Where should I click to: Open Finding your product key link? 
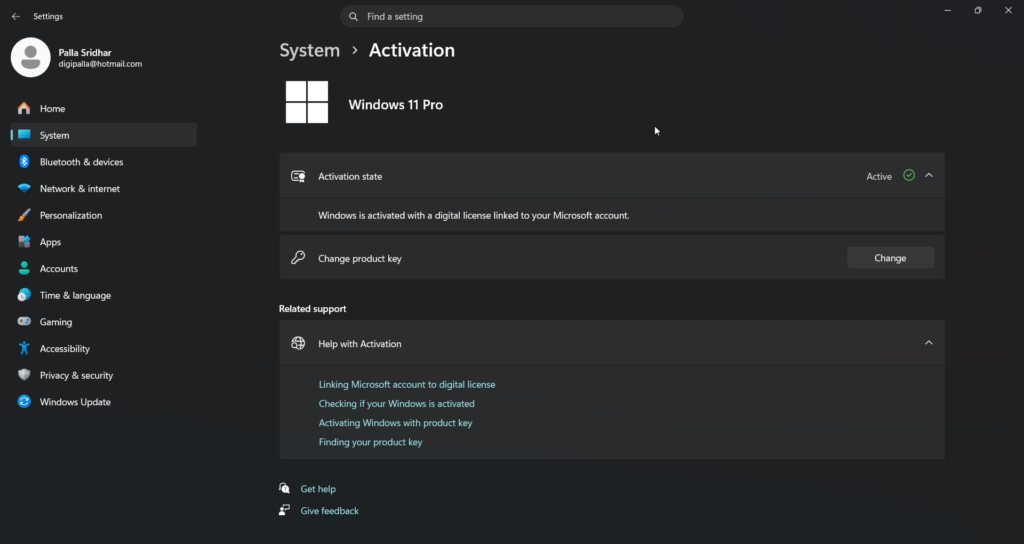(370, 442)
